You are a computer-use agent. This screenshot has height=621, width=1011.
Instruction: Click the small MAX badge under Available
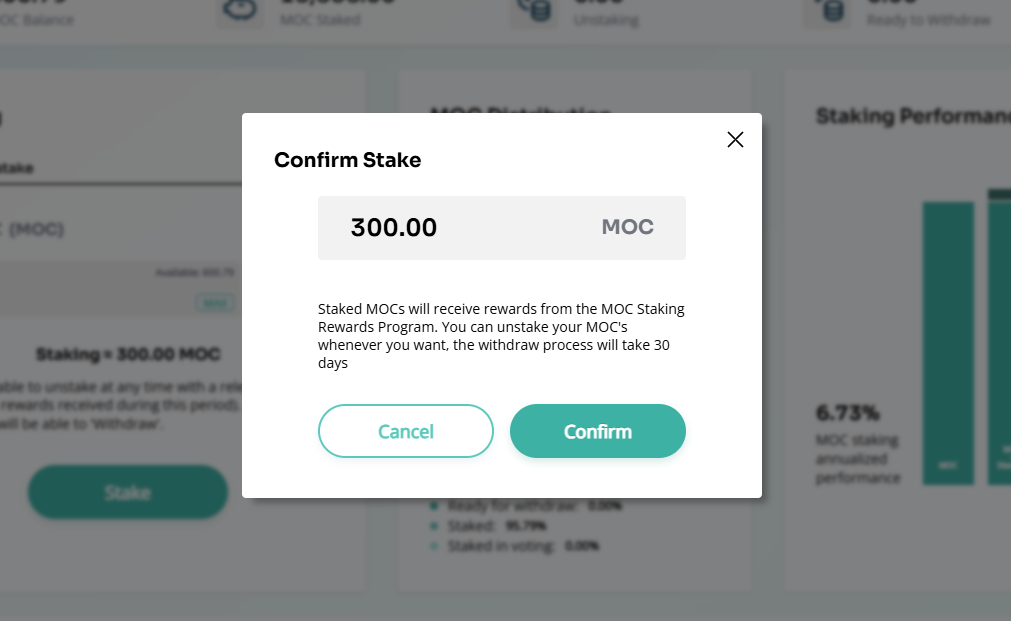[x=214, y=302]
